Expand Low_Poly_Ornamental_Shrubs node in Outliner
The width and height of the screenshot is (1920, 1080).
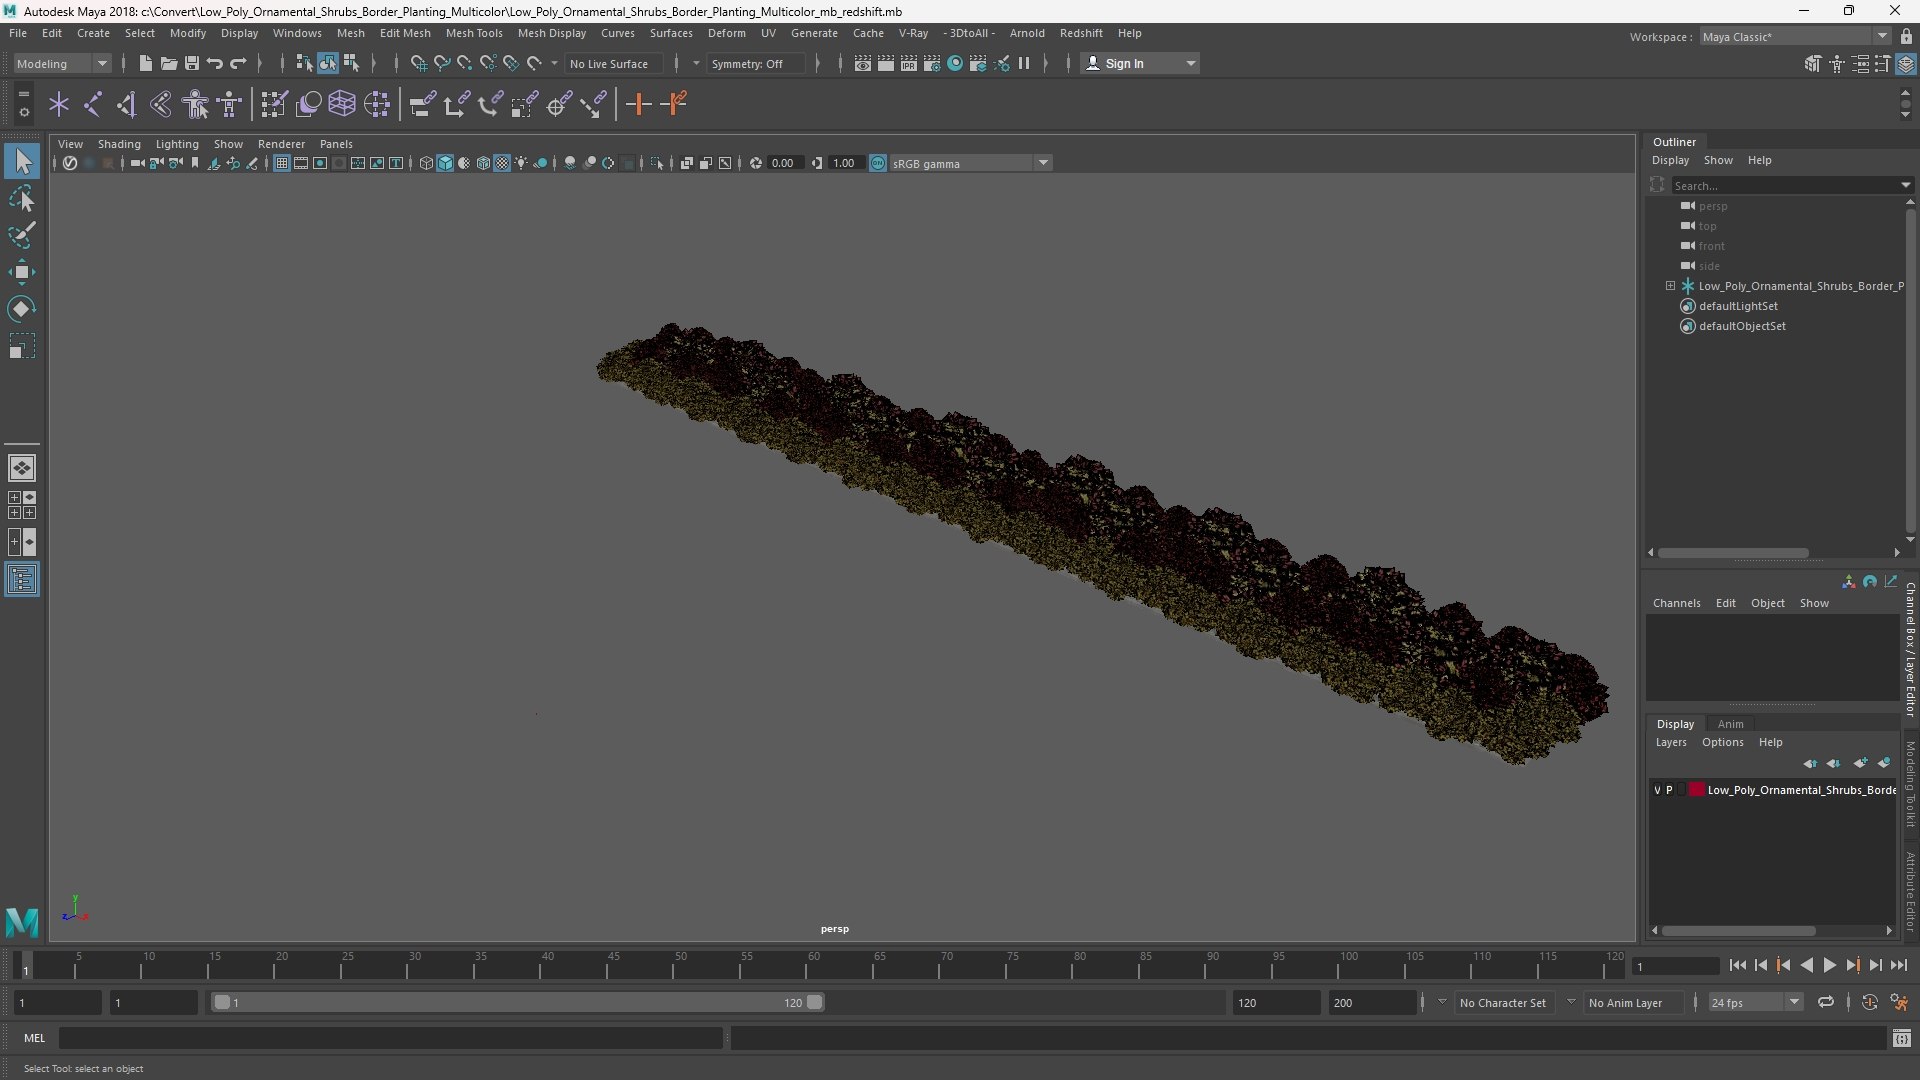(x=1670, y=286)
